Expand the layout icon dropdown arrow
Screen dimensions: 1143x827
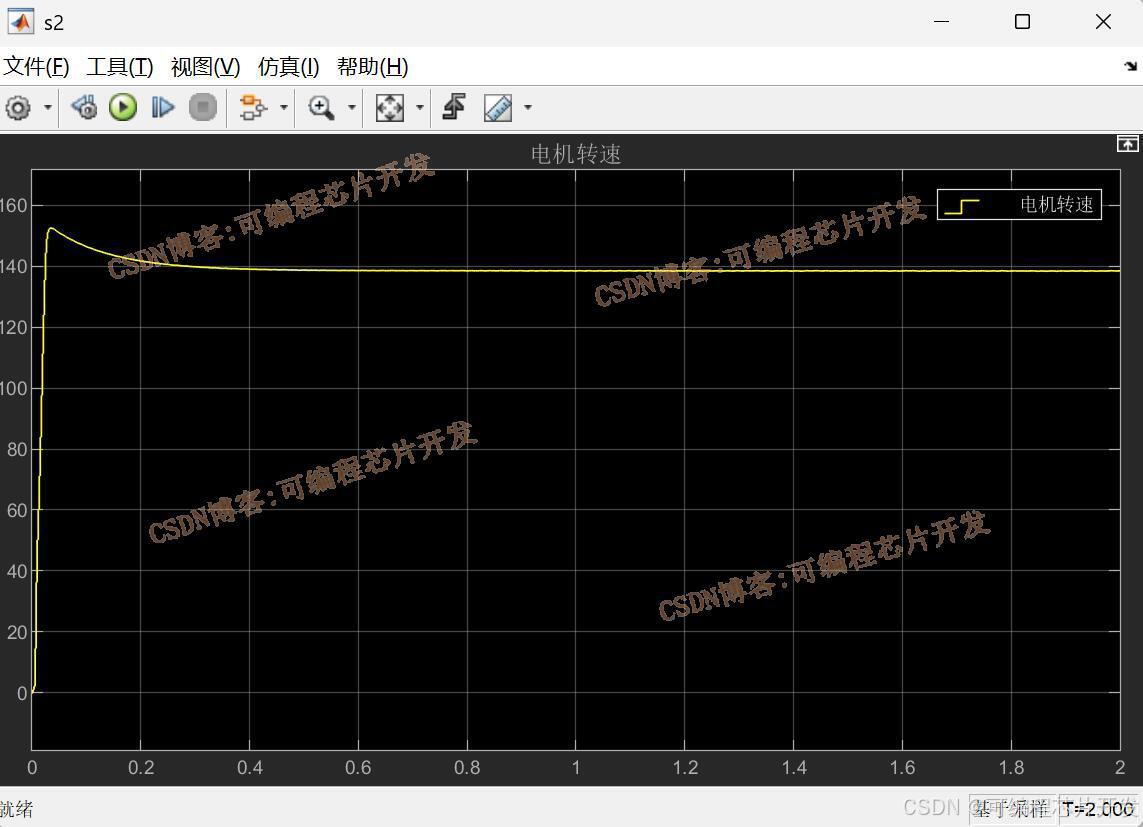(x=284, y=108)
